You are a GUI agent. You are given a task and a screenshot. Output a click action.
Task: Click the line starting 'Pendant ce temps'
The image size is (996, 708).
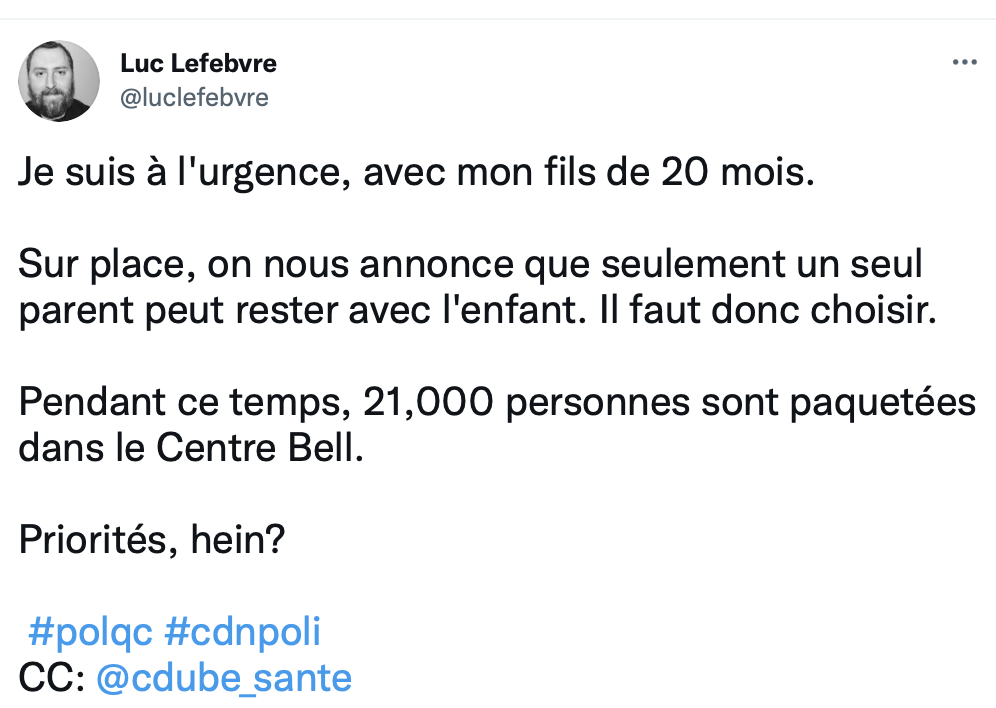click(497, 403)
